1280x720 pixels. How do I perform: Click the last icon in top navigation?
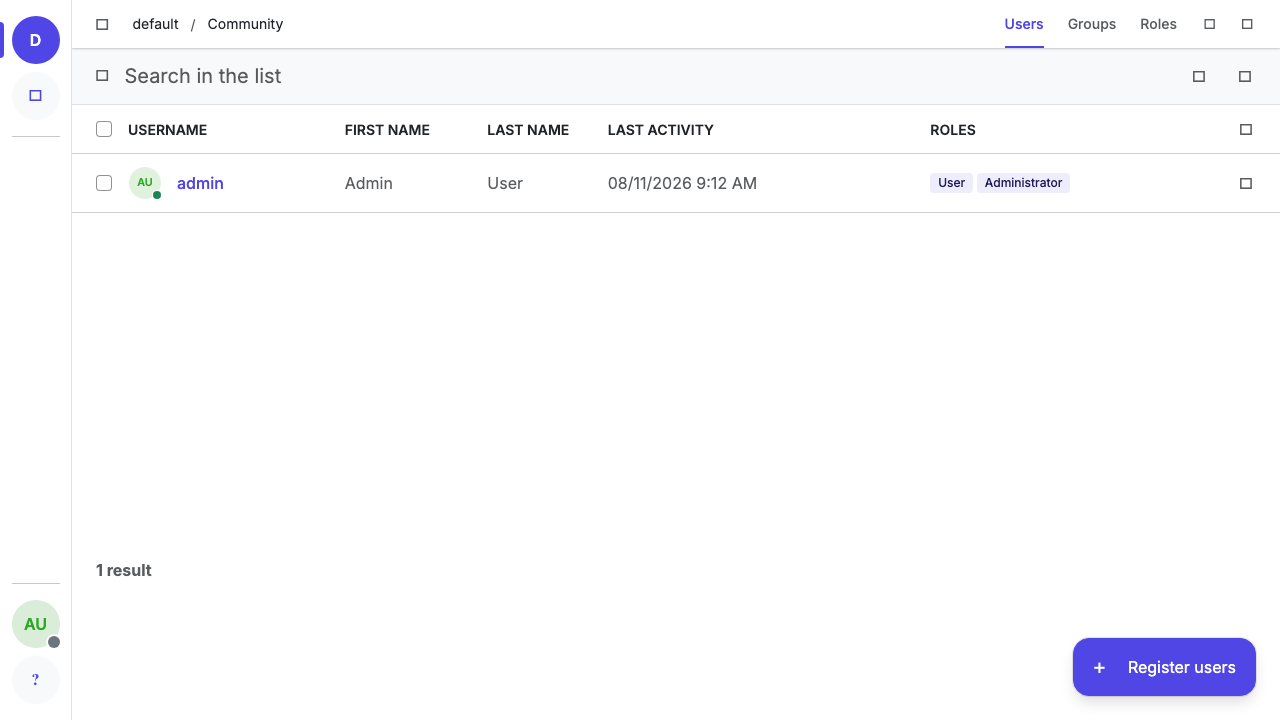tap(1247, 24)
